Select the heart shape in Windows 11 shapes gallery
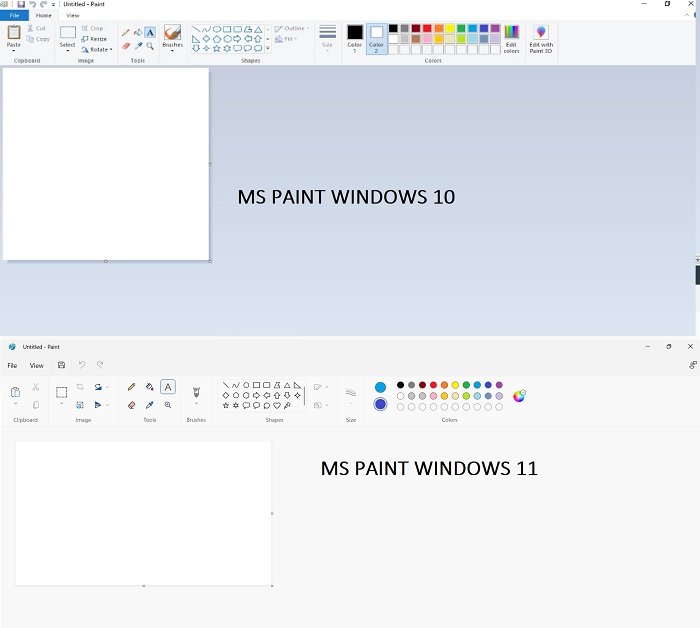Screen dimensions: 700x628 tap(277, 406)
